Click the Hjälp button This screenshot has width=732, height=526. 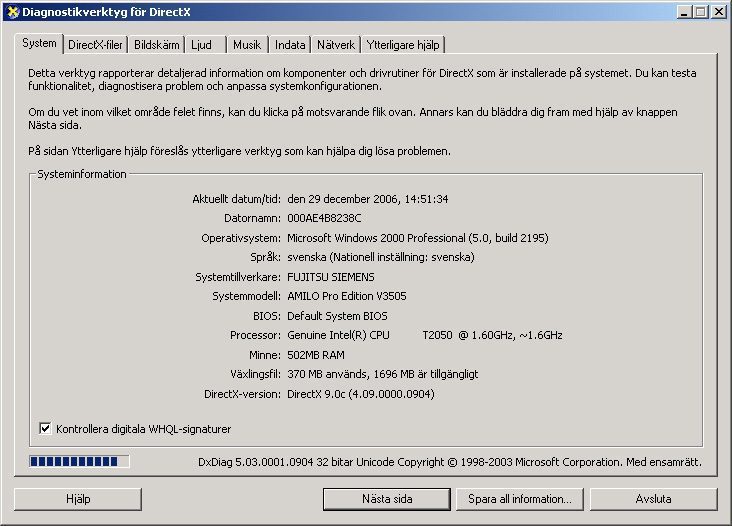[78, 499]
